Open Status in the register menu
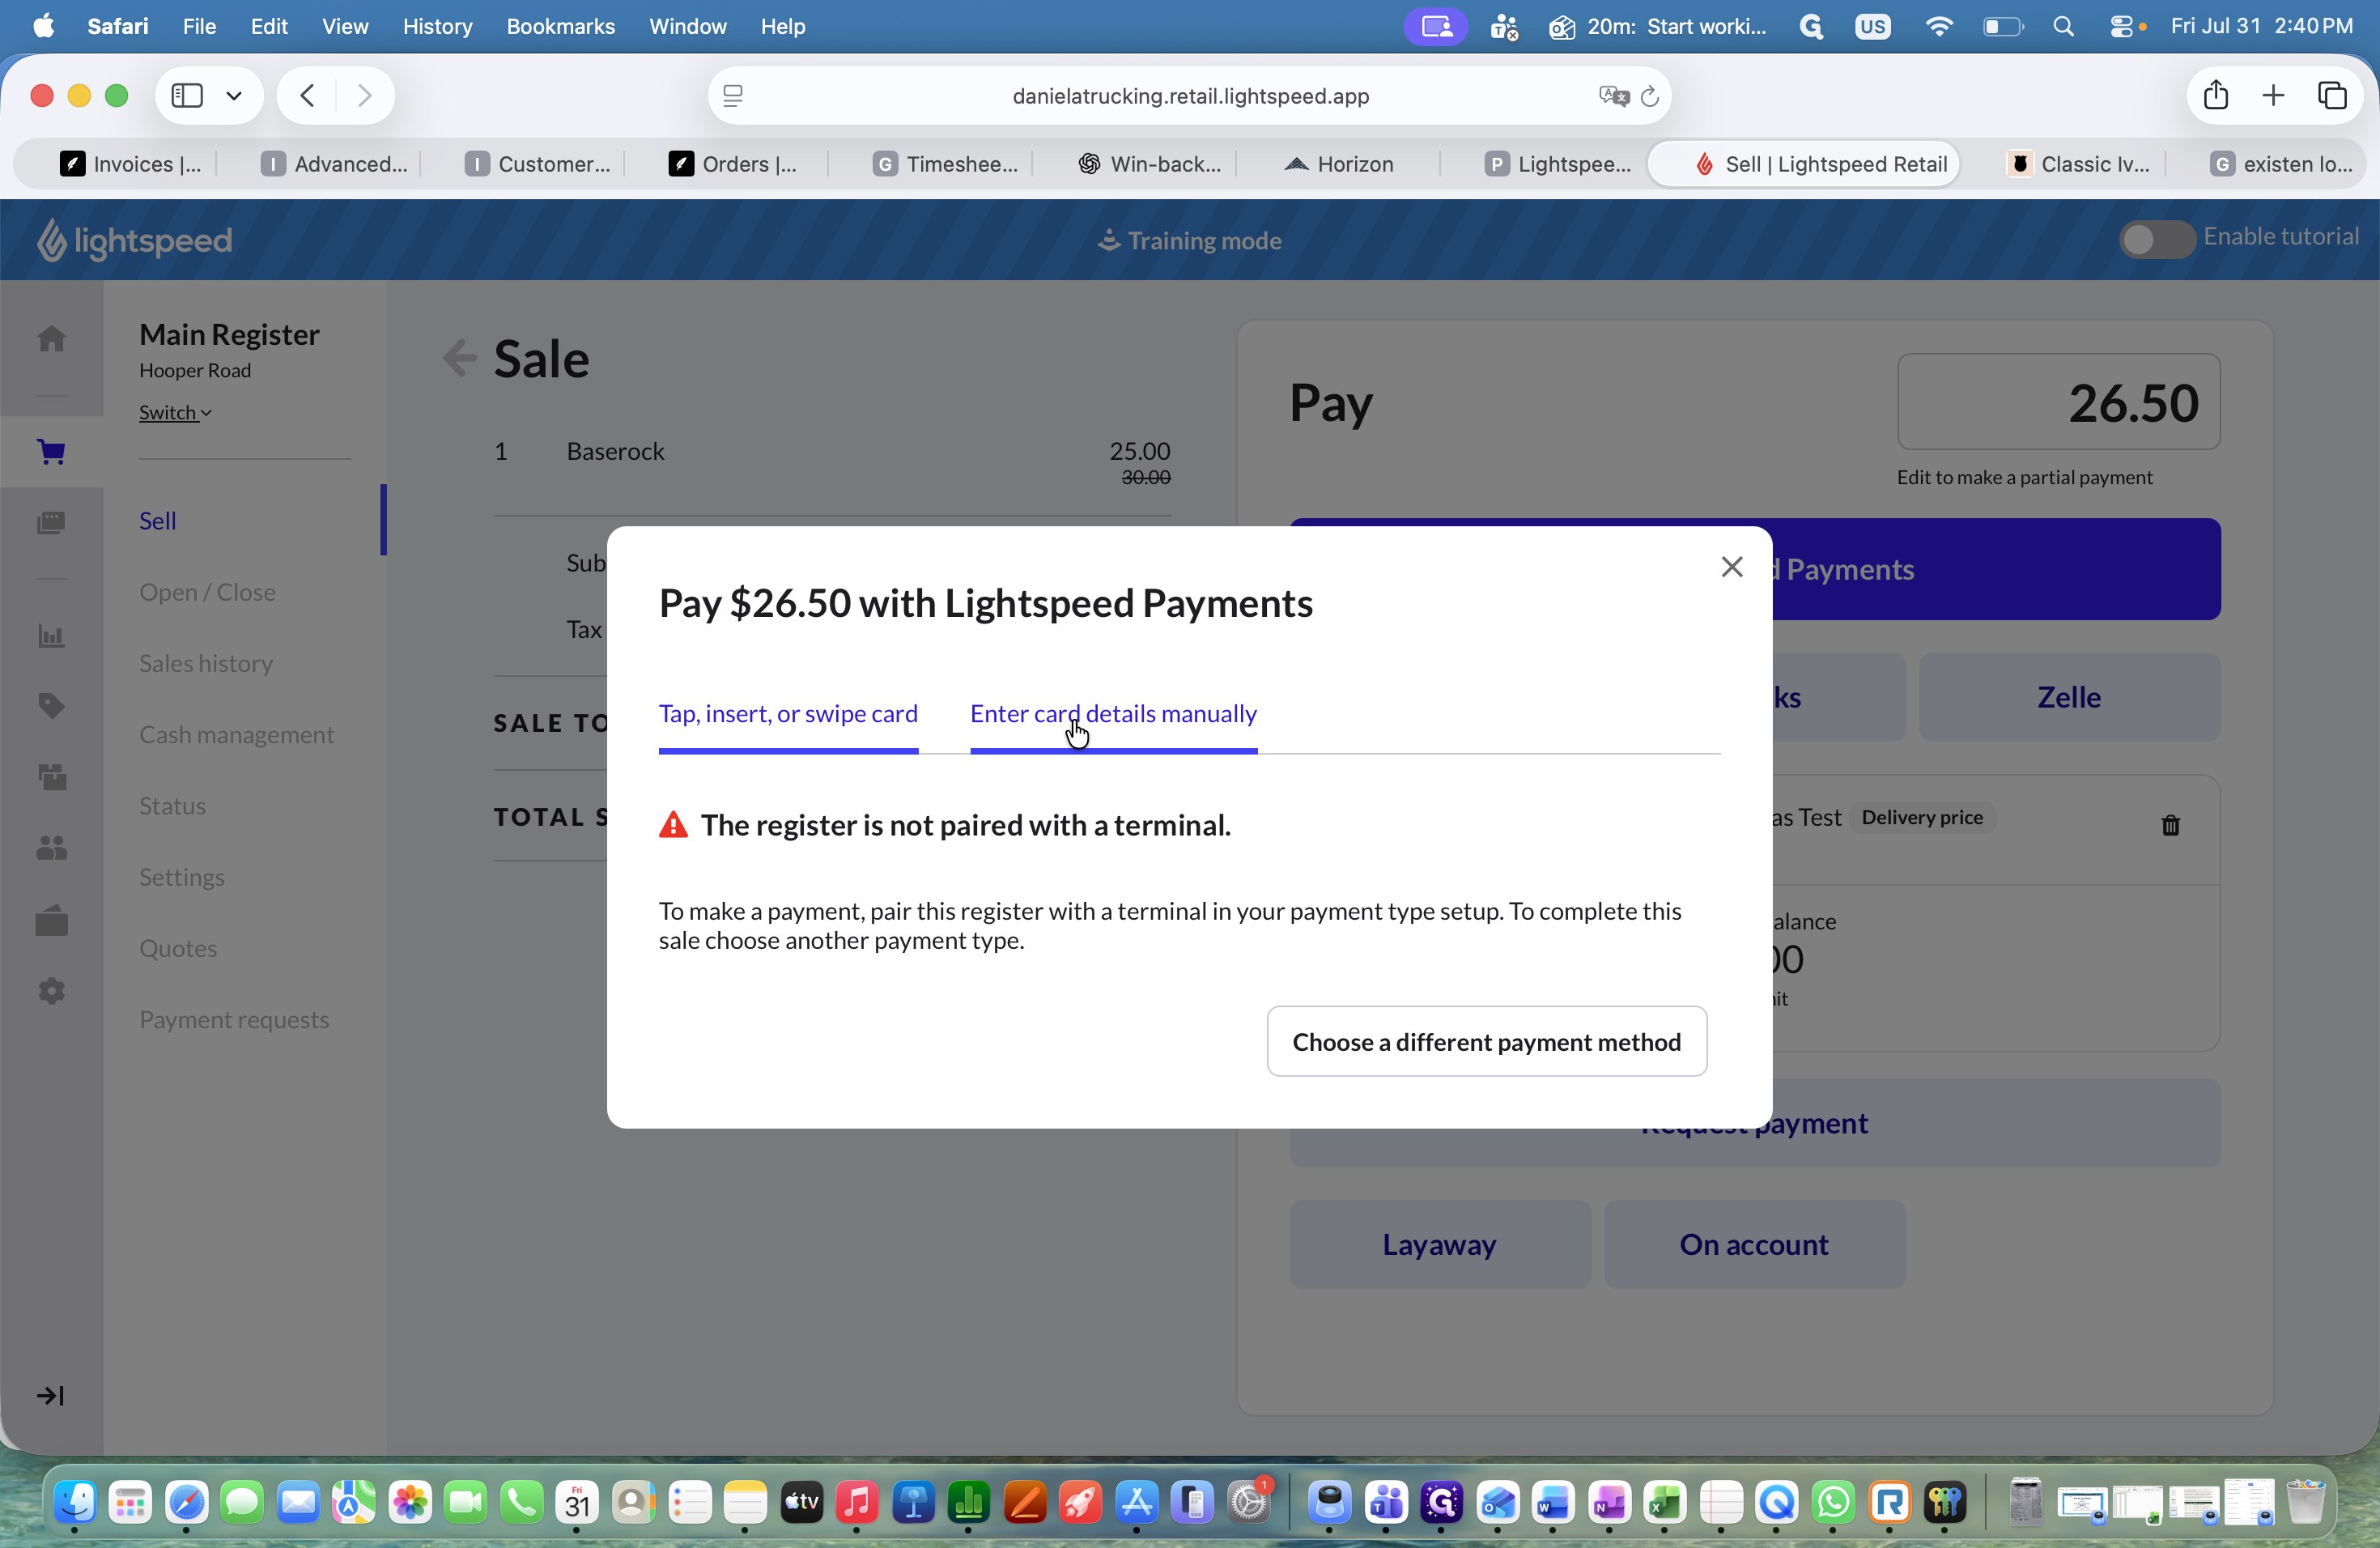This screenshot has height=1548, width=2380. [x=172, y=805]
